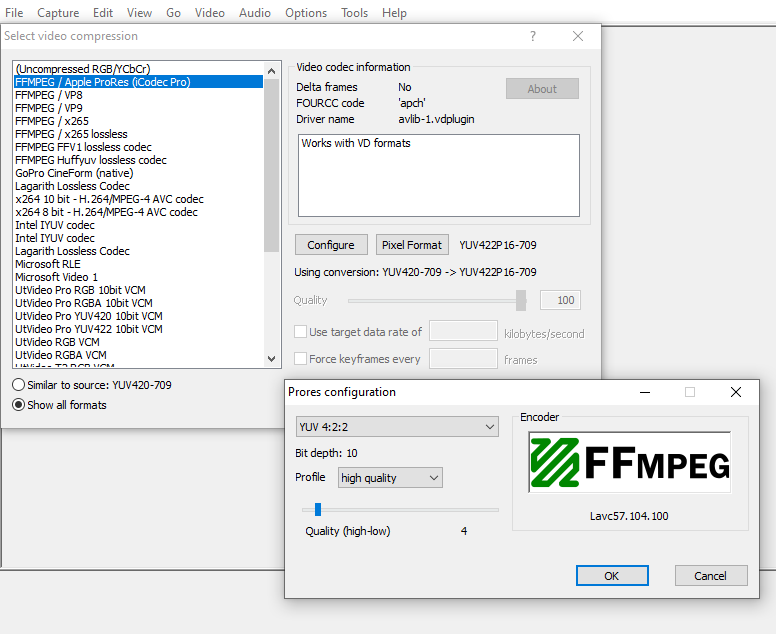
Task: Select Microsoft RLE codec
Action: (x=139, y=264)
